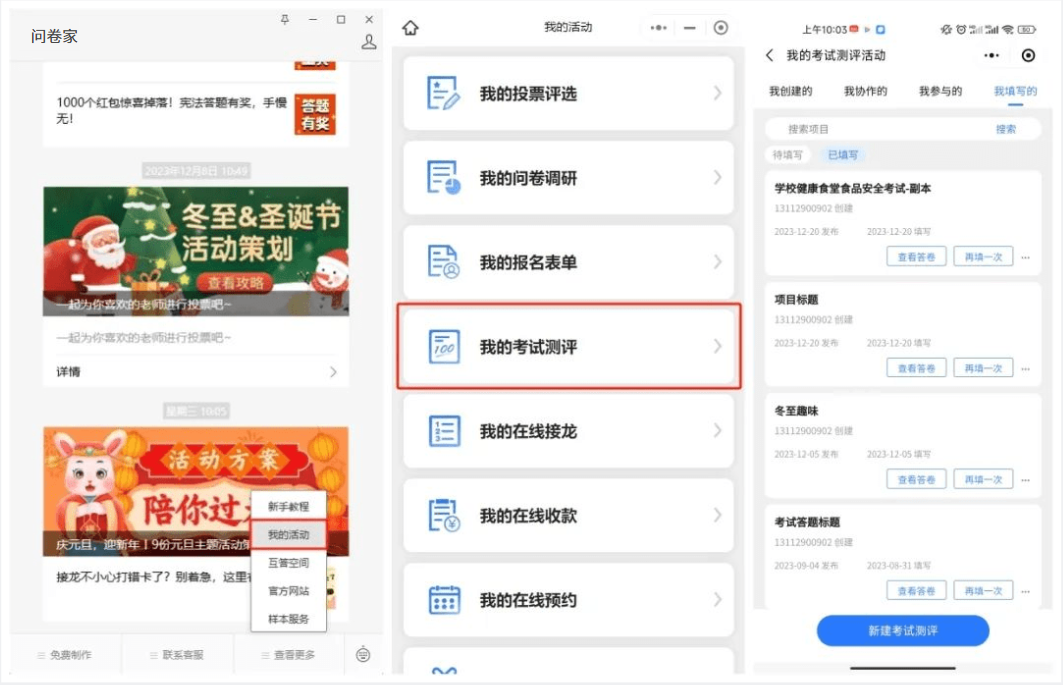This screenshot has width=1063, height=685.
Task: Open the user profile icon in 问卷家 window
Action: (368, 42)
